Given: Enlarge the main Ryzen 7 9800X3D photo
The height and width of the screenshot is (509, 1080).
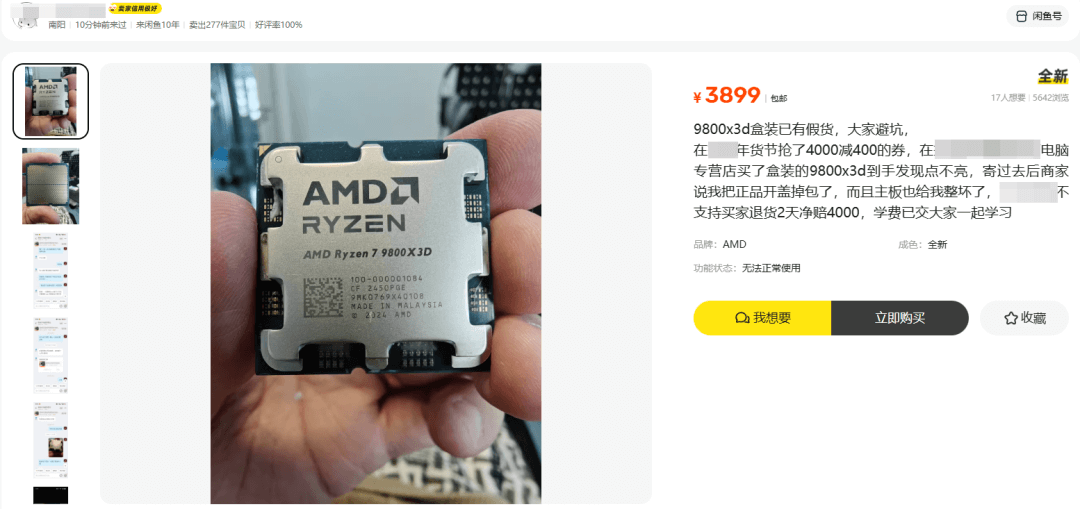Looking at the screenshot, I should (x=376, y=283).
